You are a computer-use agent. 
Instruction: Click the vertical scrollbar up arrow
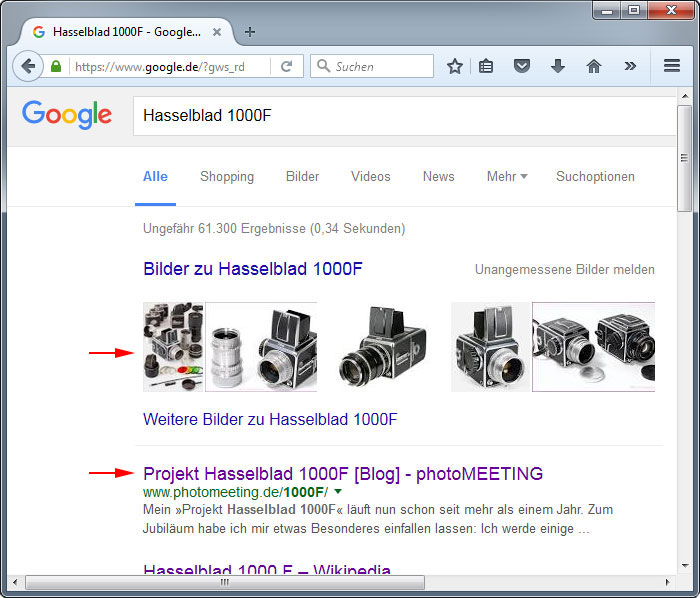tap(684, 96)
